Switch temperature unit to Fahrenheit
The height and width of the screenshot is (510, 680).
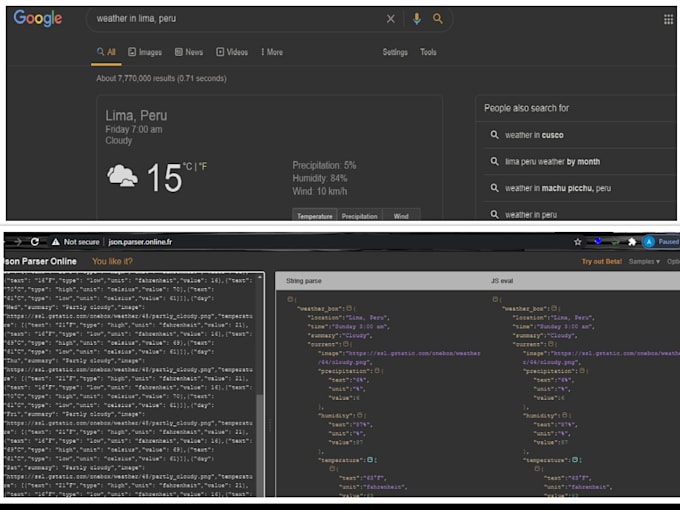203,167
